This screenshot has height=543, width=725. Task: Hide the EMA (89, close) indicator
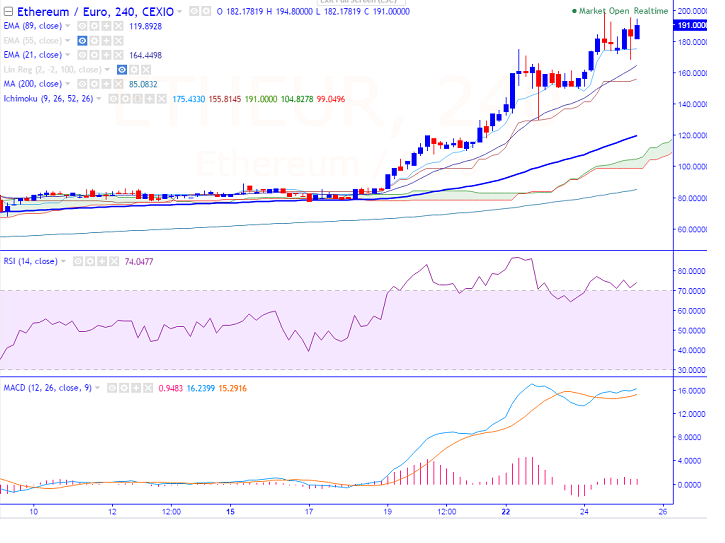pyautogui.click(x=82, y=26)
